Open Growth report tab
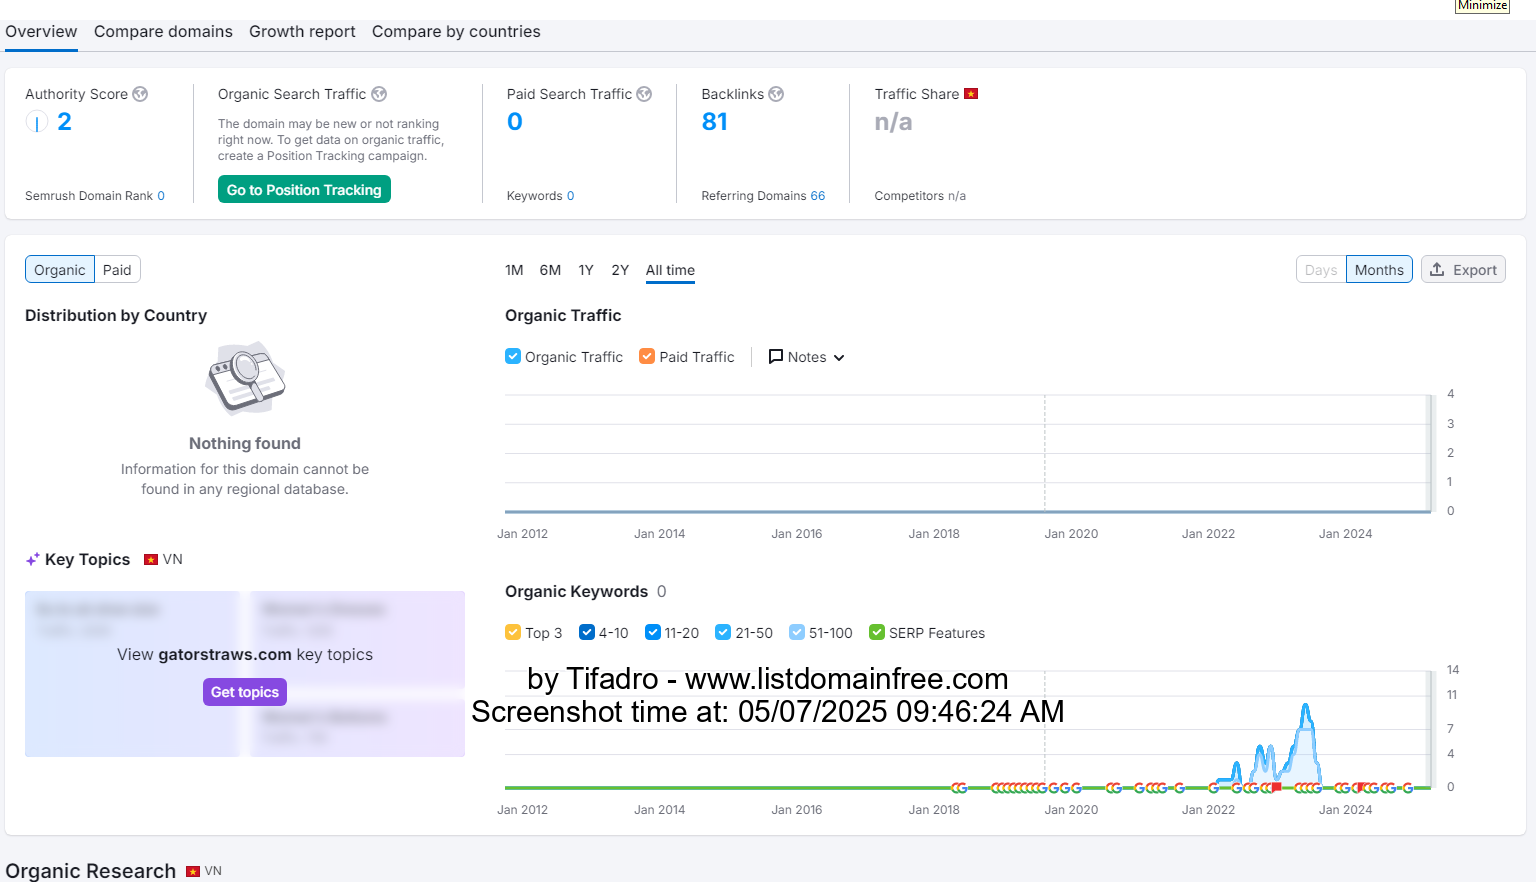Screen dimensions: 1536x882 point(302,32)
